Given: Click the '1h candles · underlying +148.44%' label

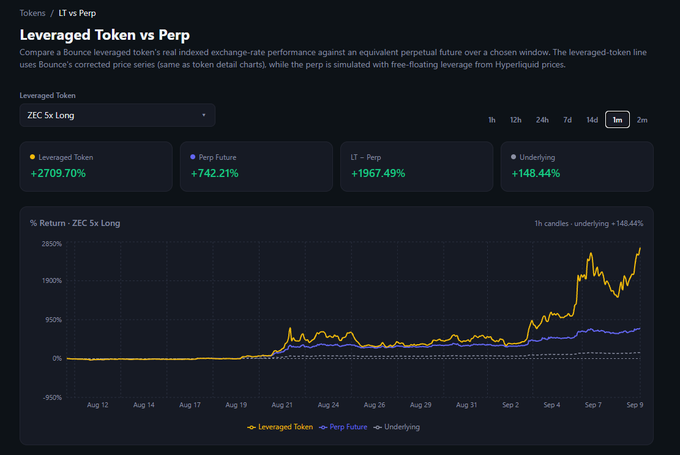Looking at the screenshot, I should click(588, 224).
